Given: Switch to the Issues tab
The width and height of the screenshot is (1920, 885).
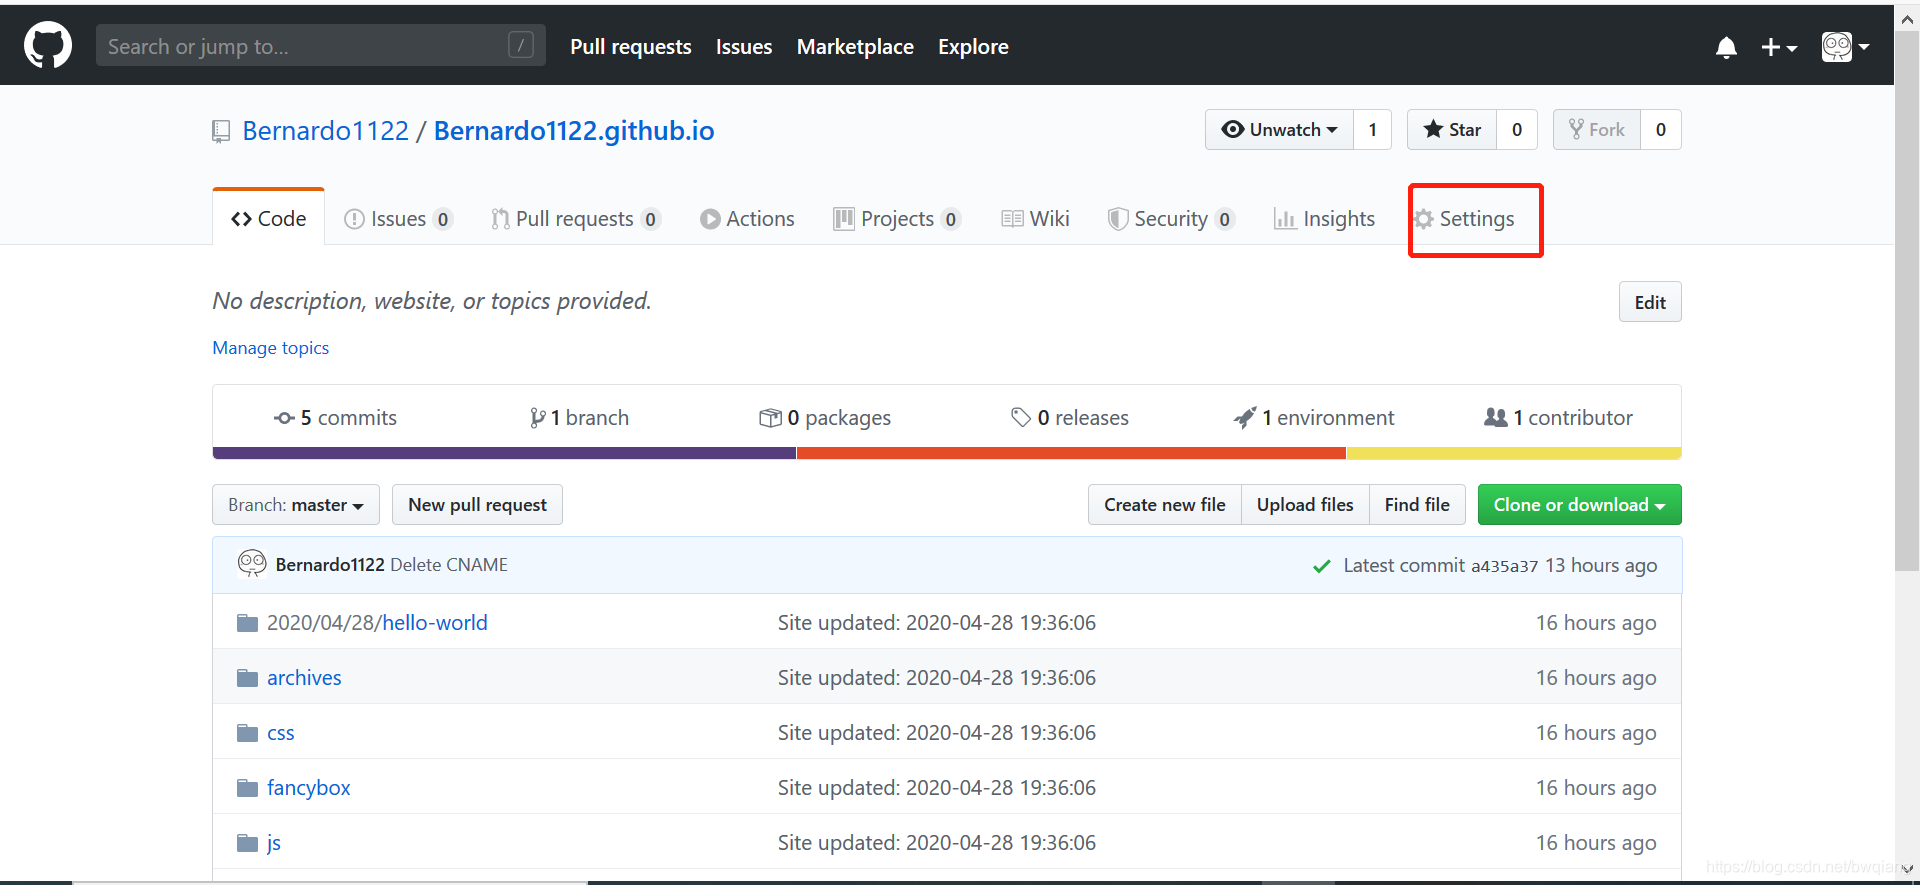Looking at the screenshot, I should 398,219.
